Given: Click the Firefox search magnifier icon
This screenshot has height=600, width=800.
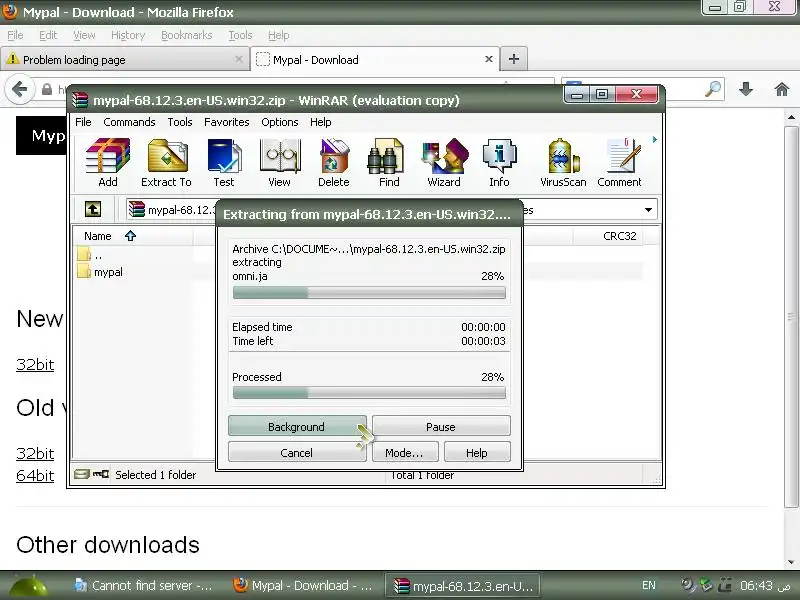Looking at the screenshot, I should tap(713, 89).
